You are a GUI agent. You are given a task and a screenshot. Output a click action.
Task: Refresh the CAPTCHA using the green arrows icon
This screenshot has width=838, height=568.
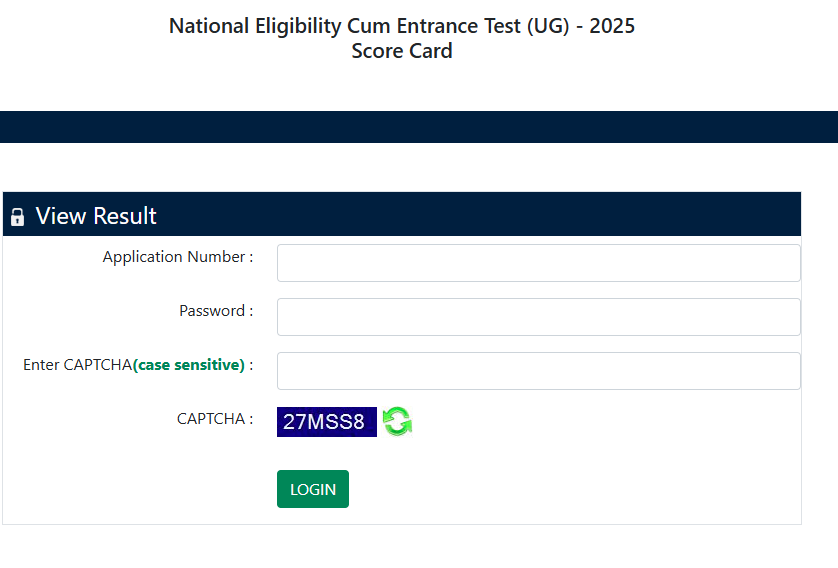coord(398,421)
